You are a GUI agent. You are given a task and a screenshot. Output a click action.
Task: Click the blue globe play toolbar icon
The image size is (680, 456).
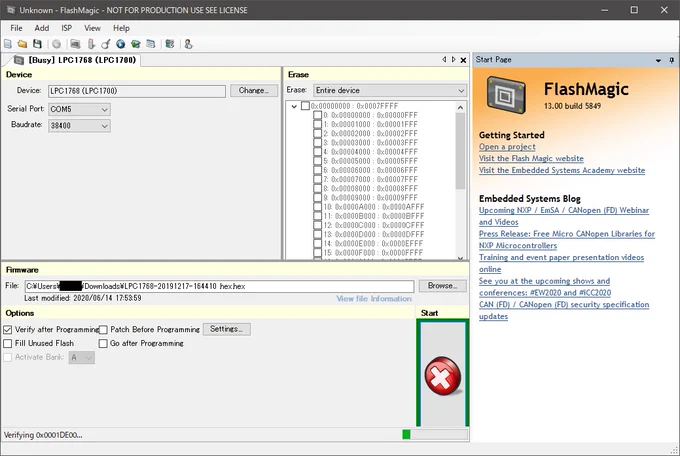click(x=121, y=44)
